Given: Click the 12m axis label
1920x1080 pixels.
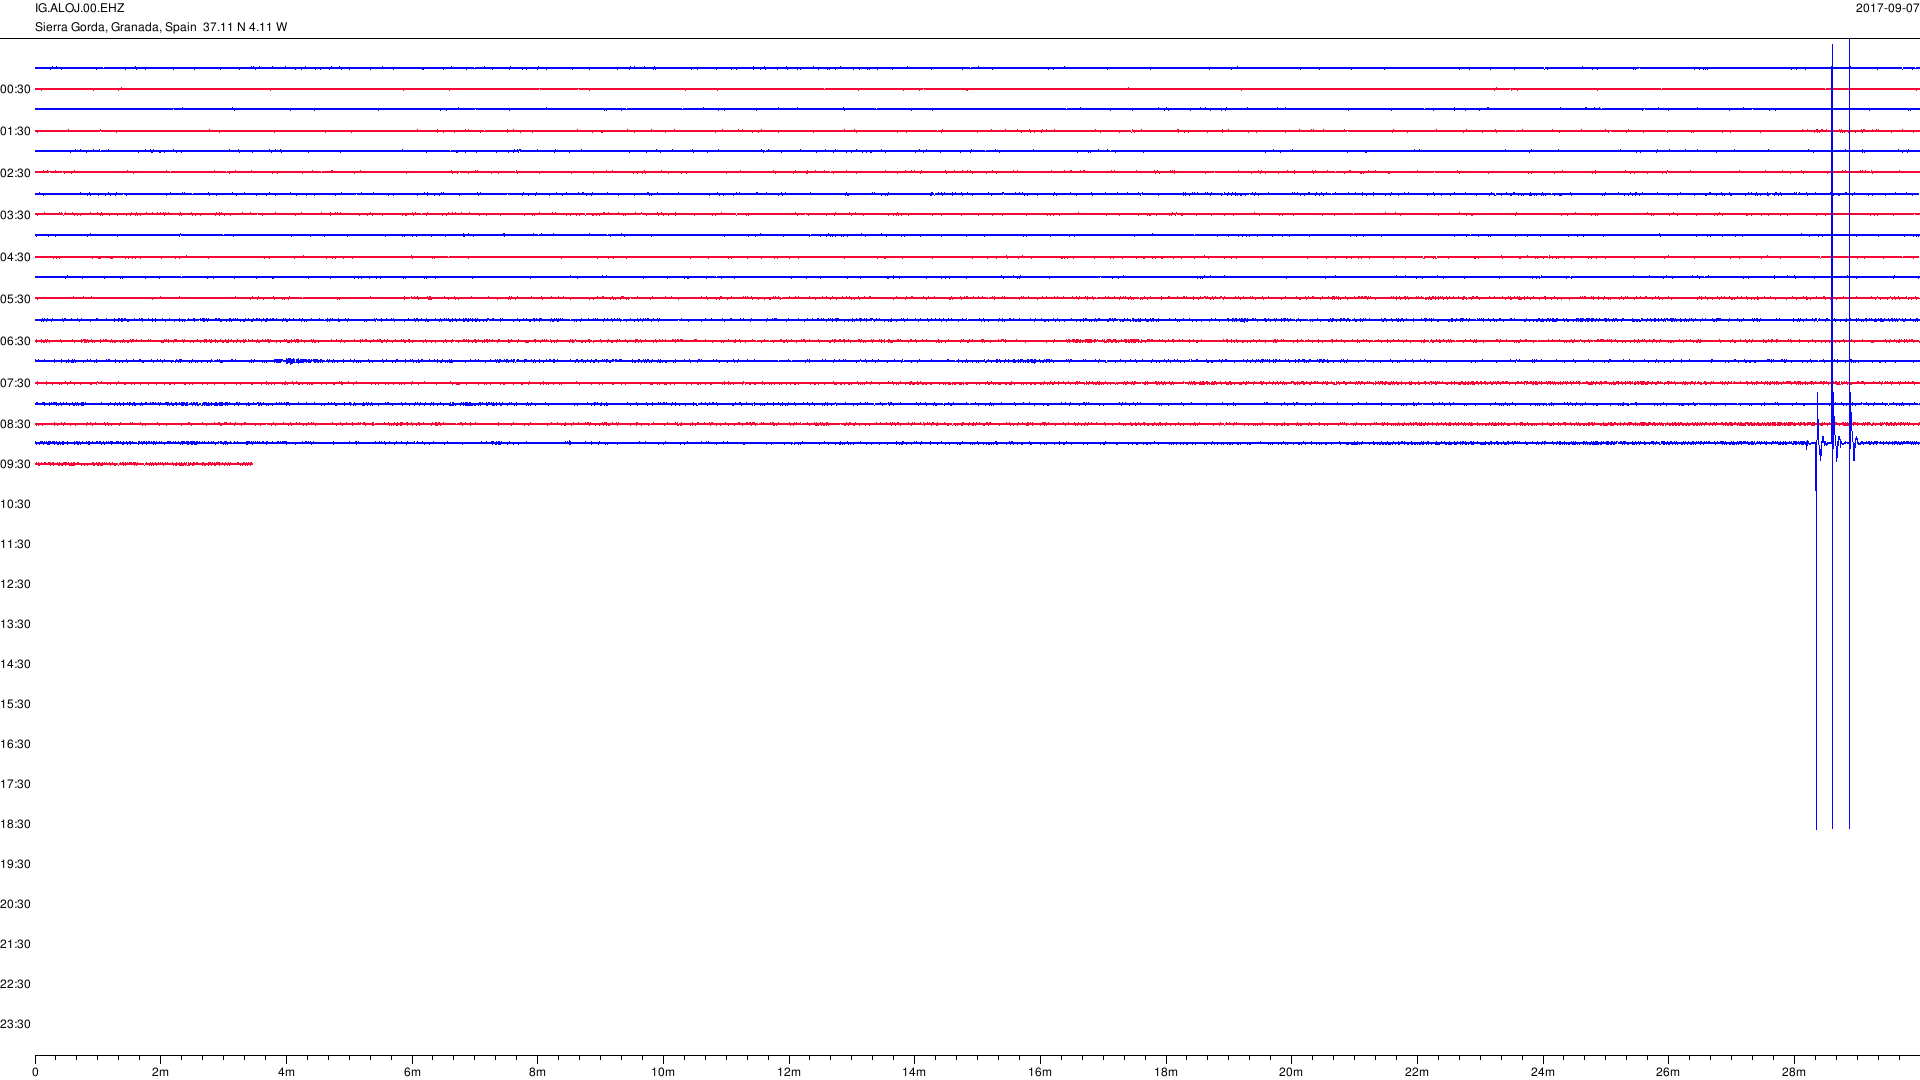Looking at the screenshot, I should click(x=789, y=1072).
